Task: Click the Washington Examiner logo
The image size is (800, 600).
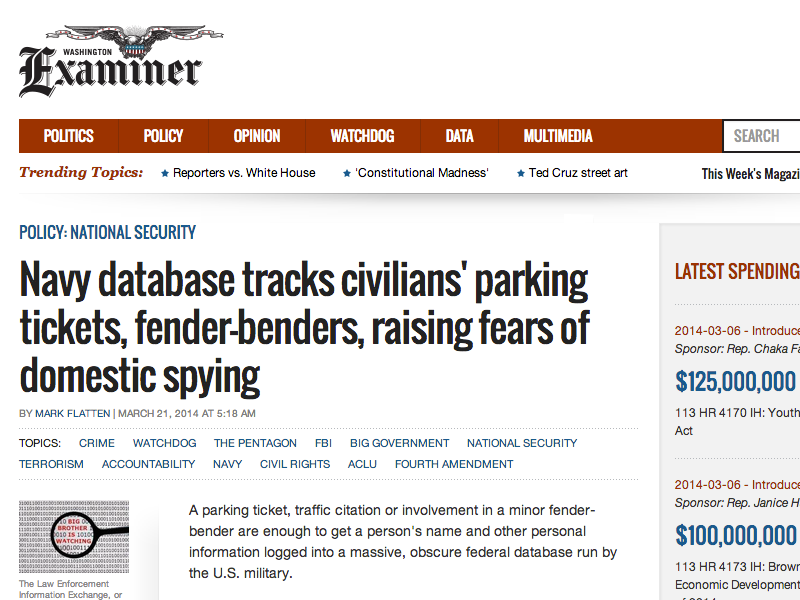Action: (x=112, y=63)
